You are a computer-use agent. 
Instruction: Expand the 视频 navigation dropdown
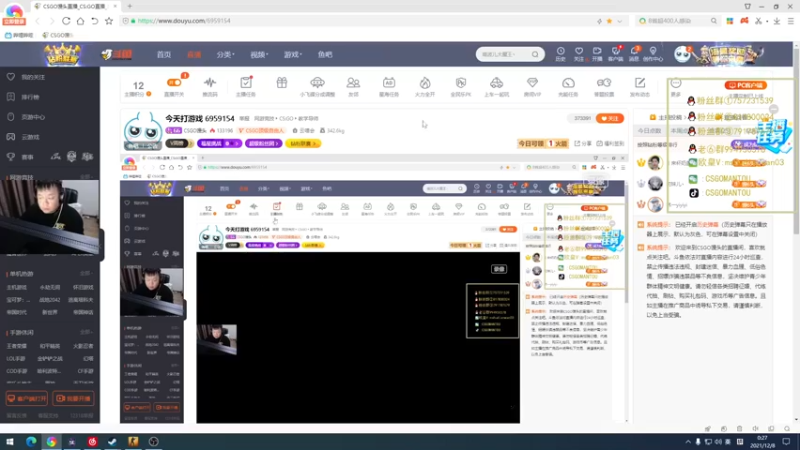[x=259, y=55]
